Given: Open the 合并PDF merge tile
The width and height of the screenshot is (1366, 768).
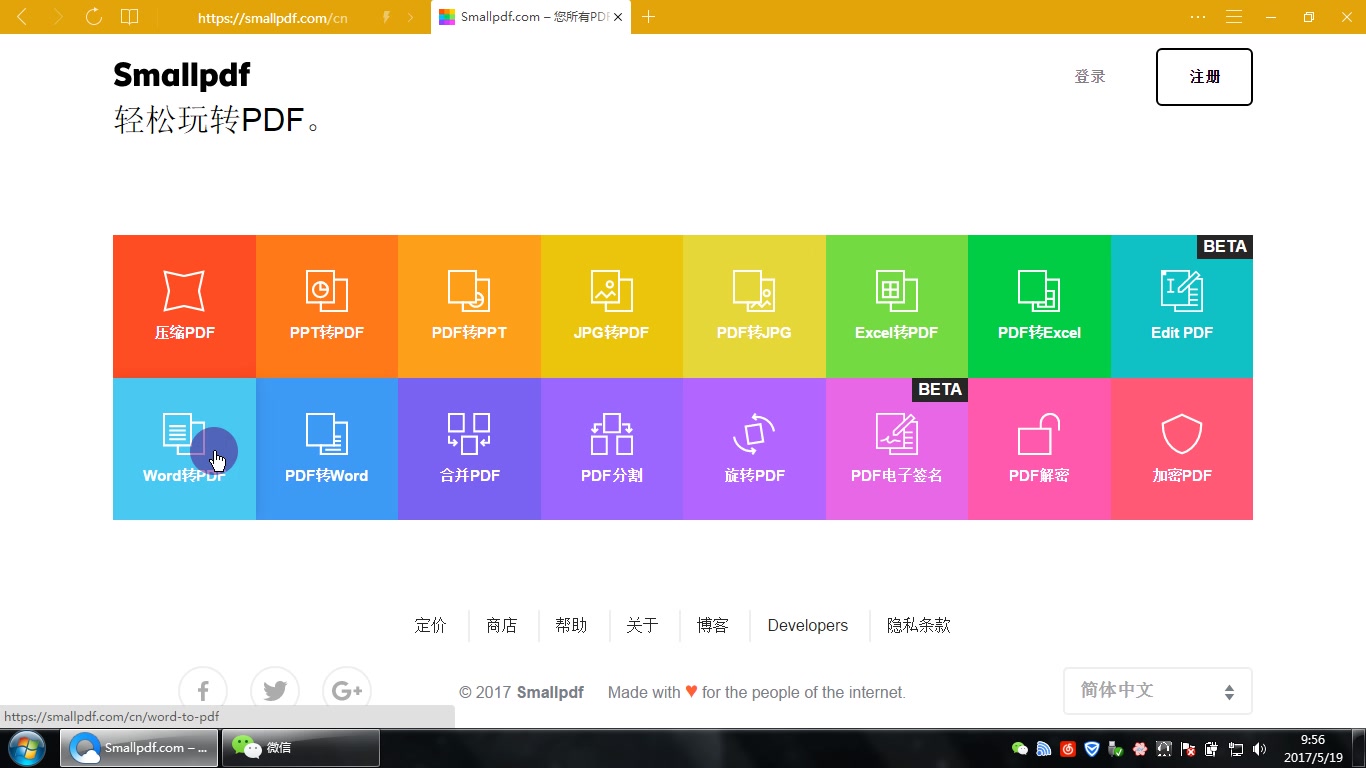Looking at the screenshot, I should (x=469, y=449).
